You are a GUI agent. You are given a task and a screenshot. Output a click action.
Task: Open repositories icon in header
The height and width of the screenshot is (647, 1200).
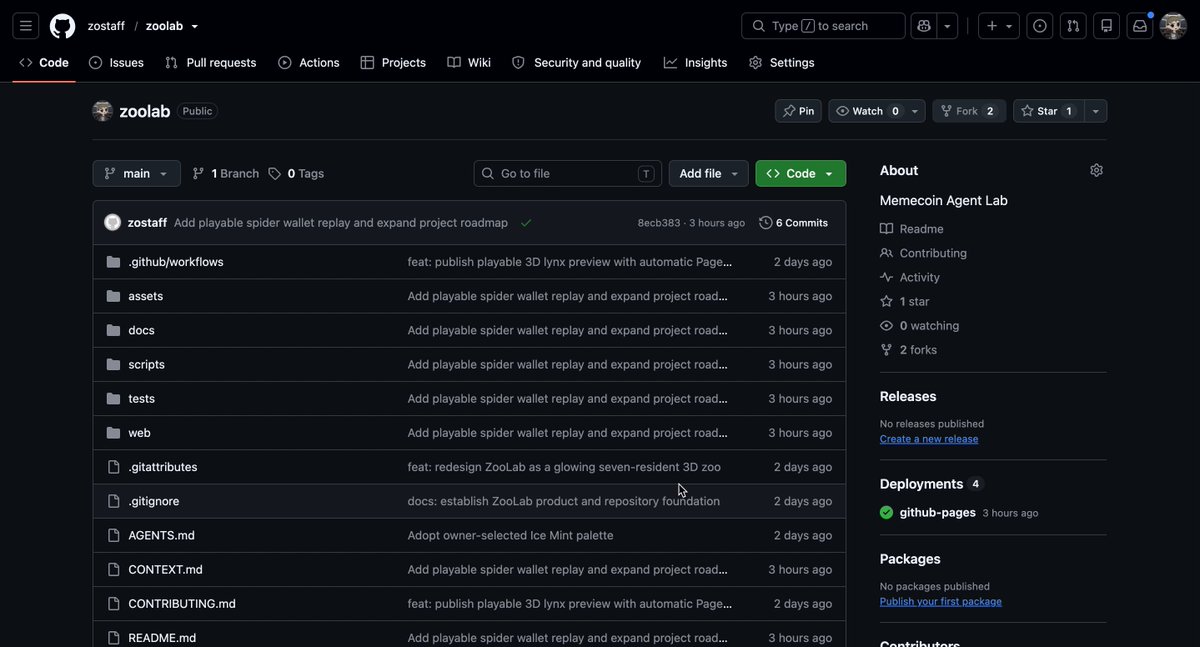point(1106,26)
